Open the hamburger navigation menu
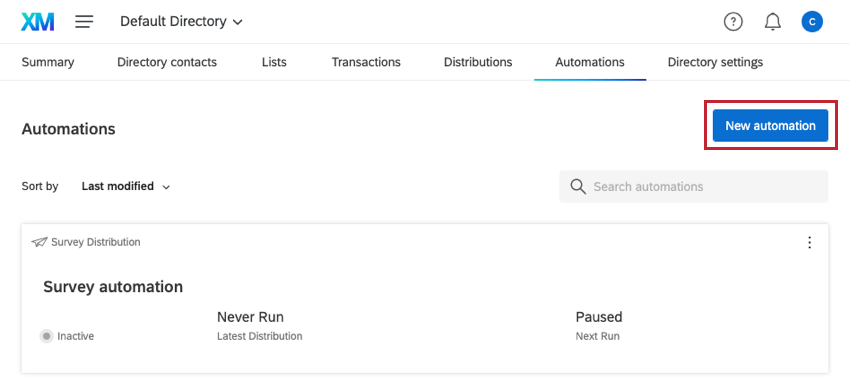850x384 pixels. click(x=84, y=22)
